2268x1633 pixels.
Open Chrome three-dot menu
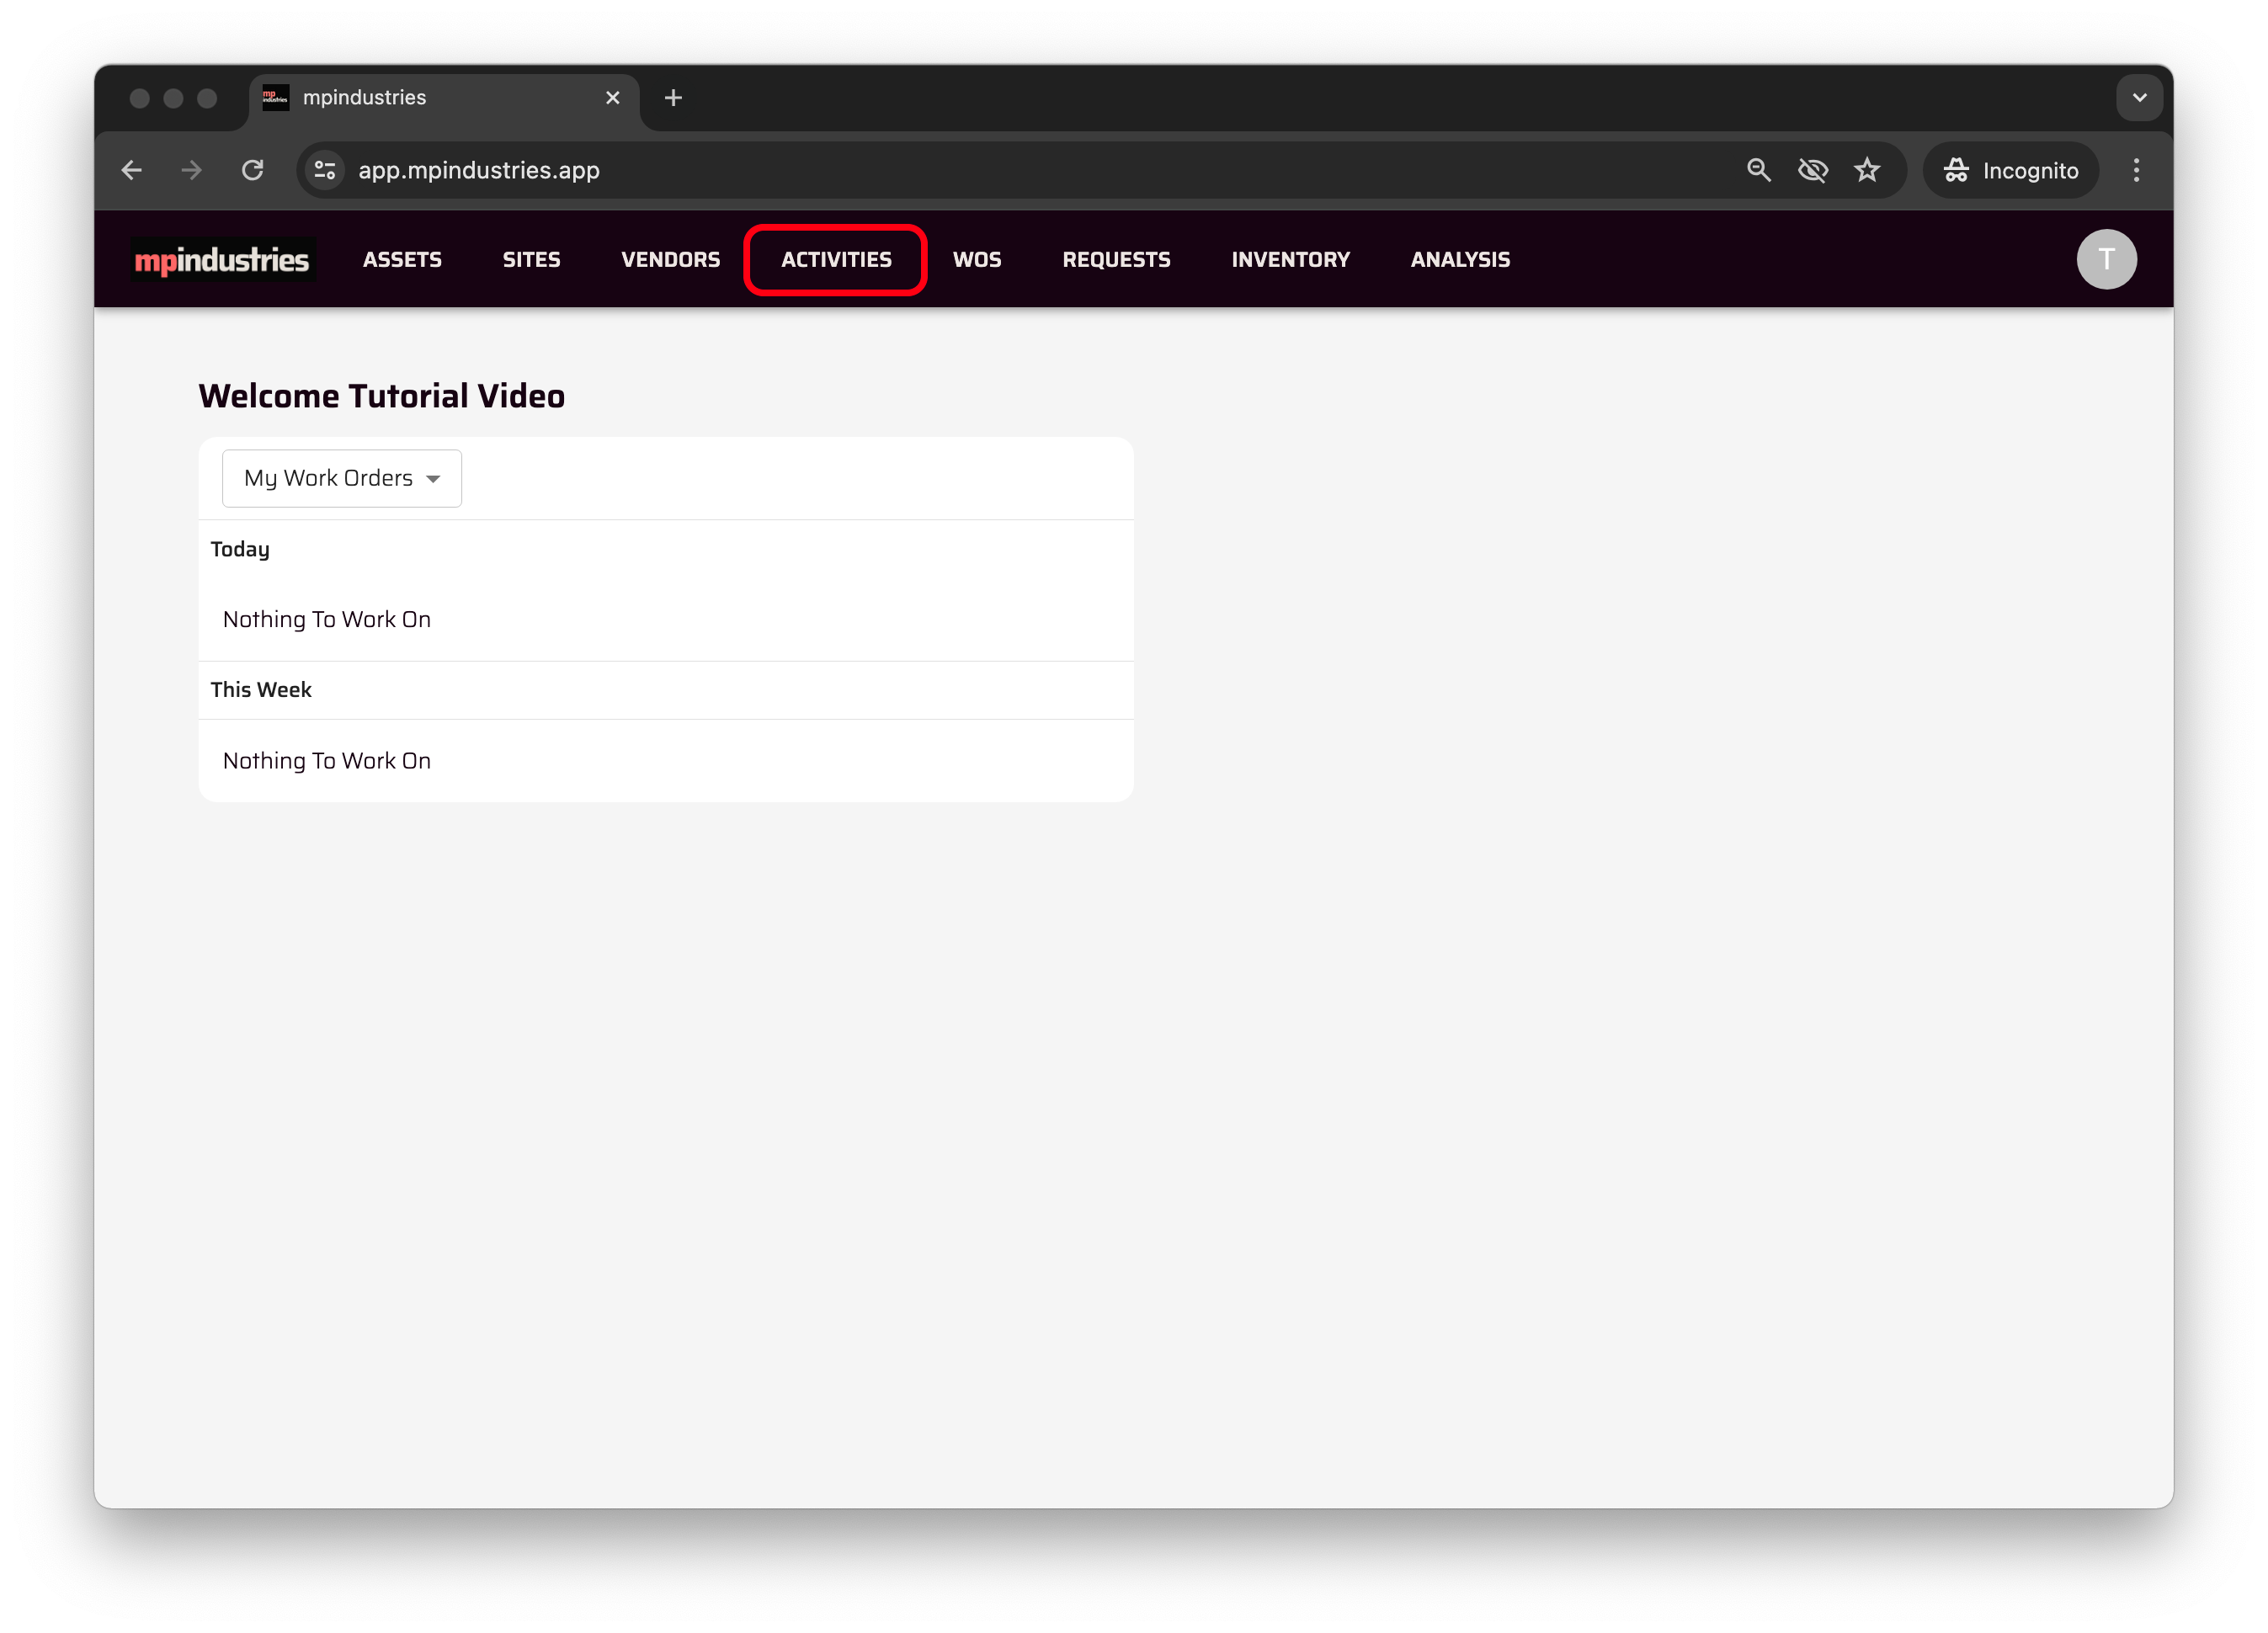pos(2136,171)
